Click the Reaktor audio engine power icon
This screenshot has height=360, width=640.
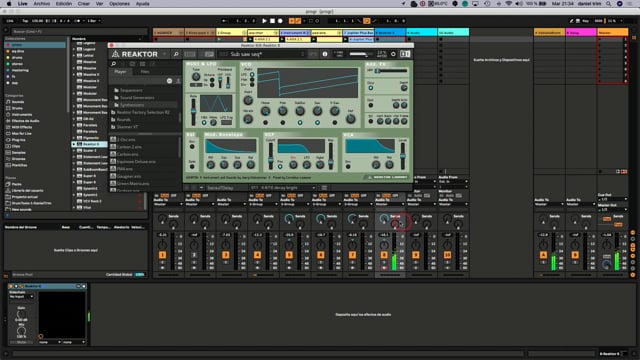click(393, 54)
